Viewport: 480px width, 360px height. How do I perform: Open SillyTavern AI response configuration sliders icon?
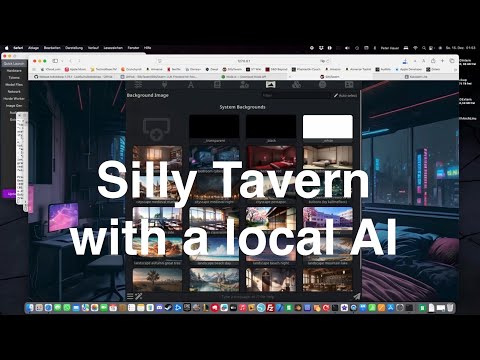[x=138, y=85]
